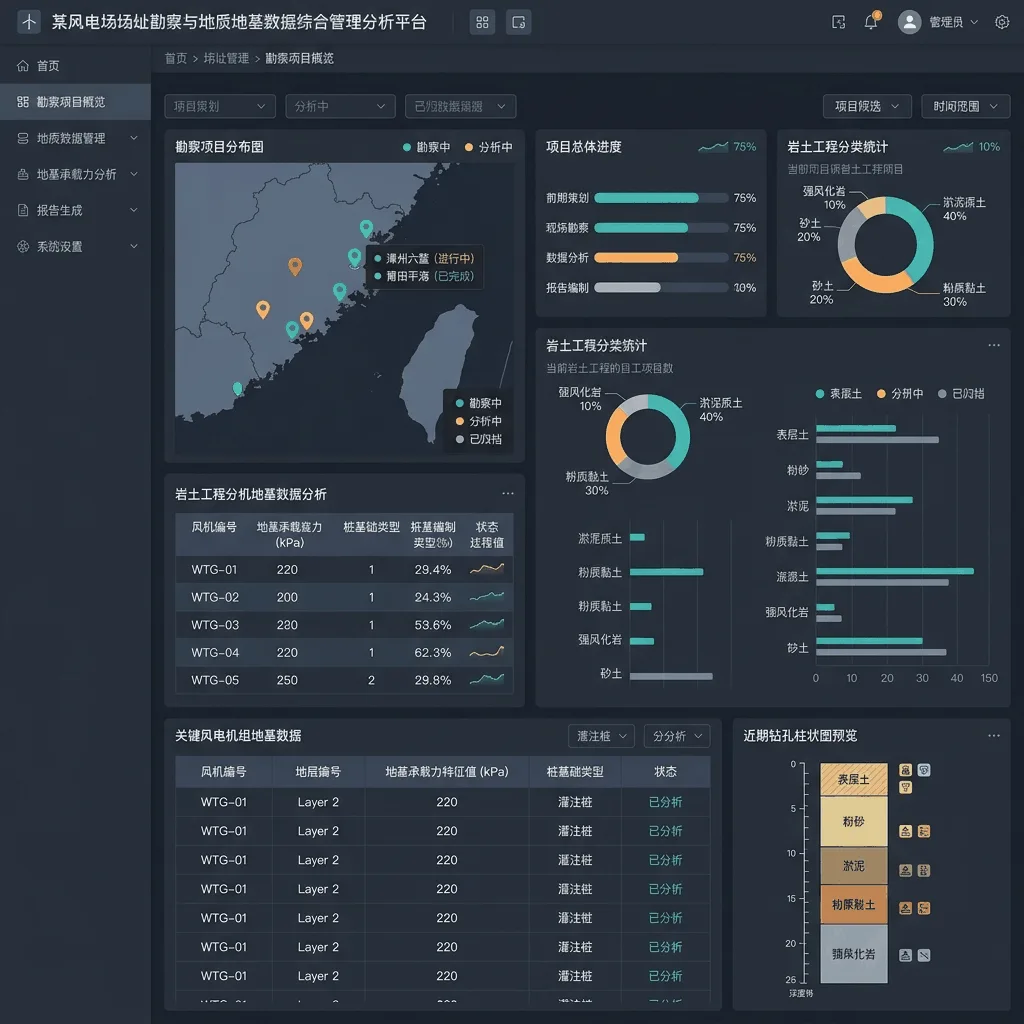Open the 灌注桩 pile type dropdown
Image resolution: width=1024 pixels, height=1024 pixels.
coord(601,736)
